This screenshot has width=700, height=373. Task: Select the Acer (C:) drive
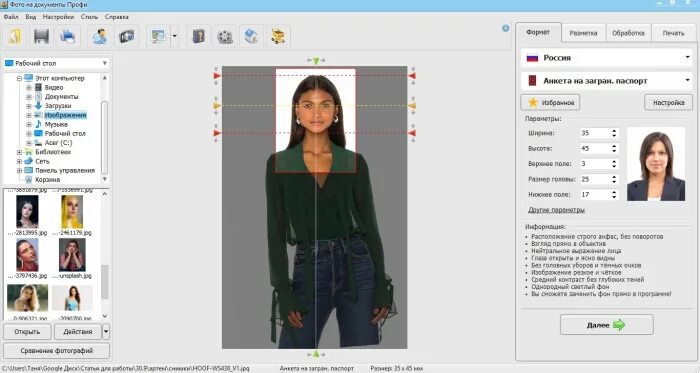pos(58,143)
